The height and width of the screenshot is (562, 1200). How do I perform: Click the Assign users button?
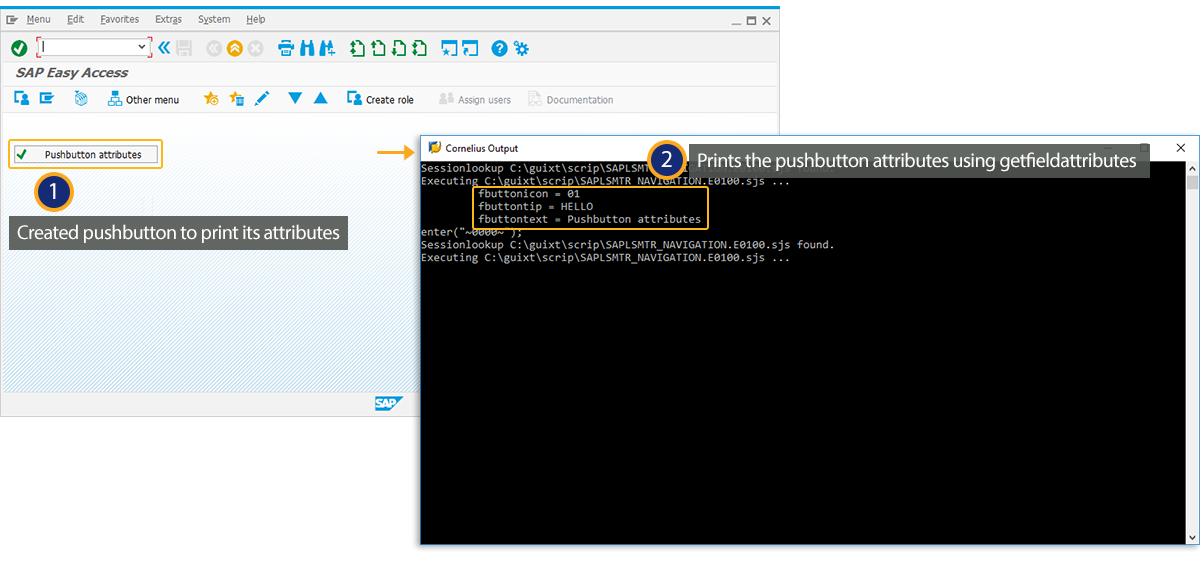click(475, 99)
